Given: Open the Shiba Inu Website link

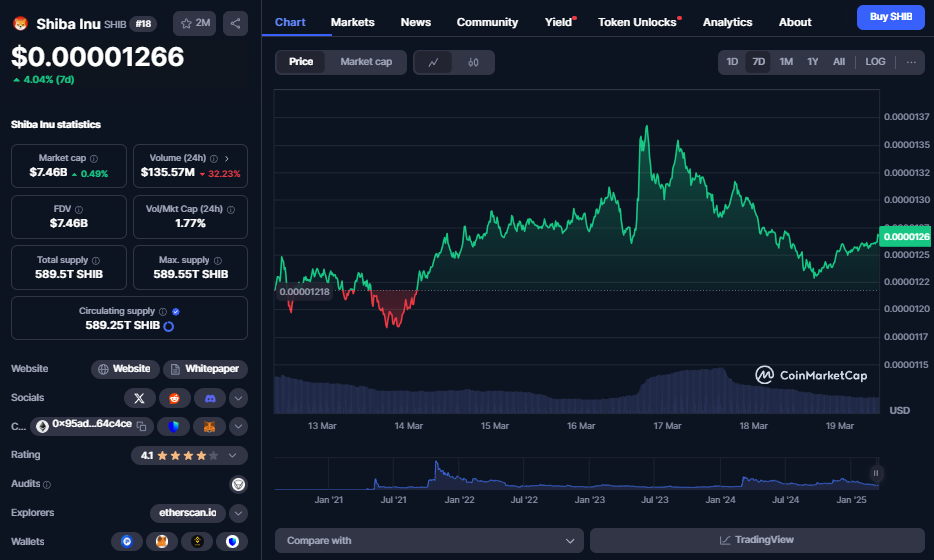Looking at the screenshot, I should point(125,369).
